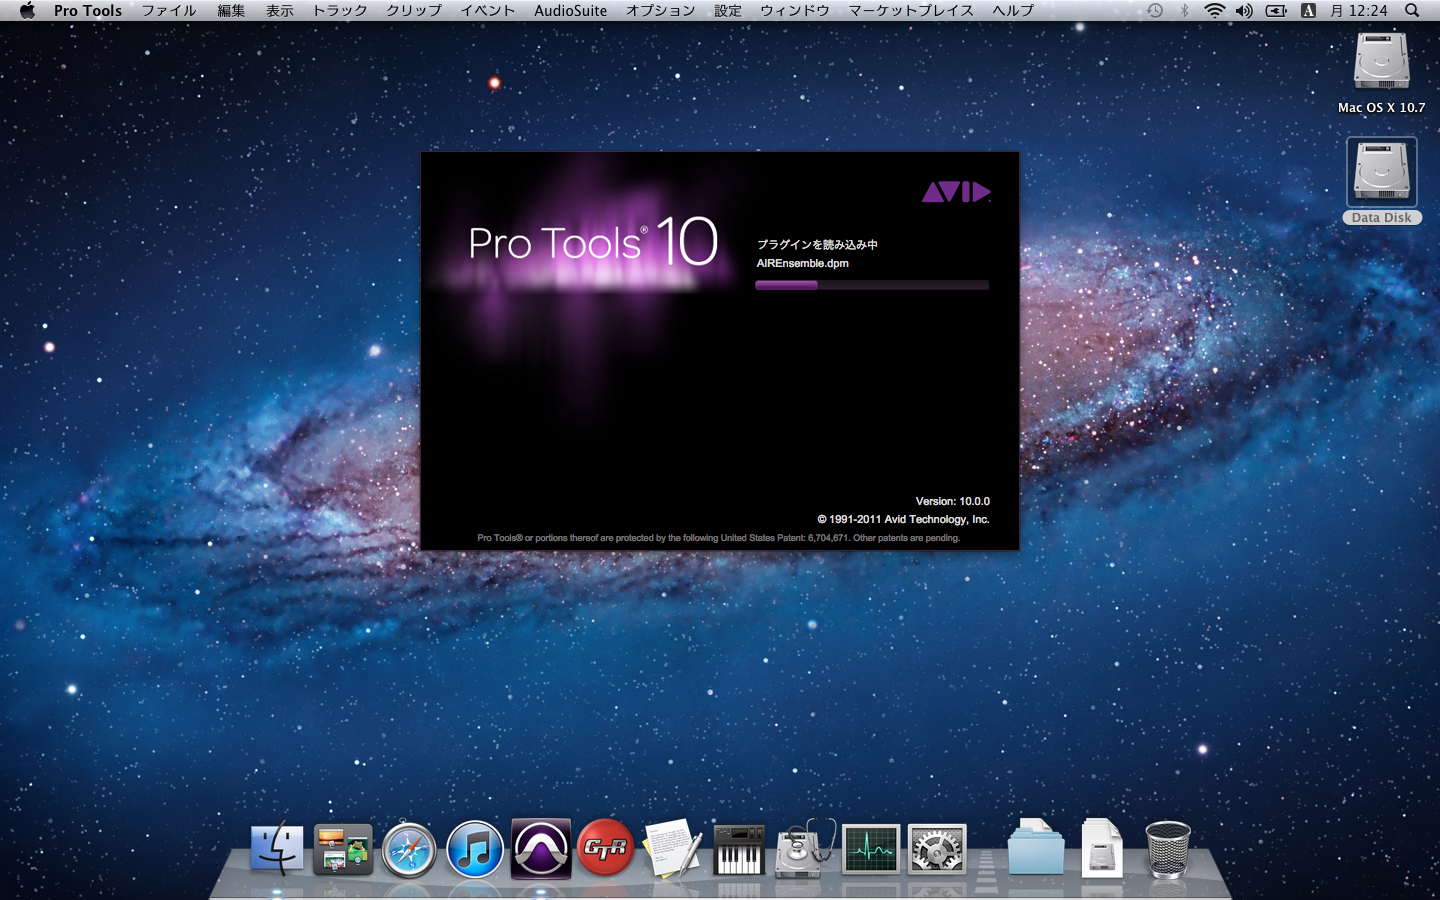Launch Disk Utility from the Dock
Viewport: 1440px width, 900px height.
coord(804,848)
